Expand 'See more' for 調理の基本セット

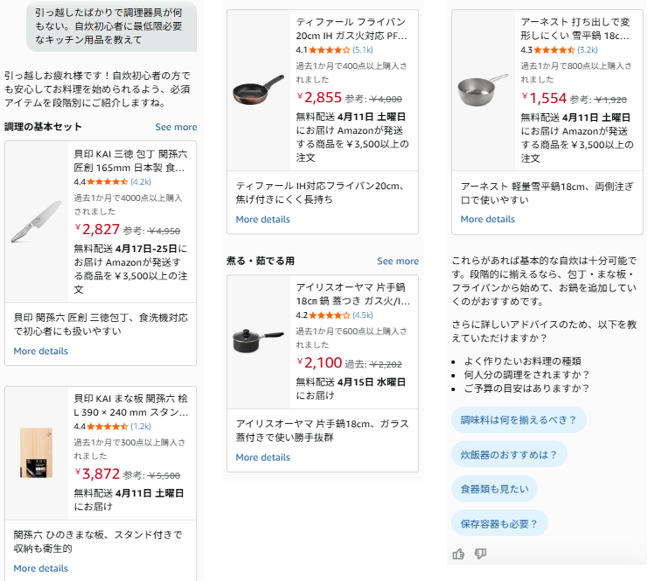point(176,127)
